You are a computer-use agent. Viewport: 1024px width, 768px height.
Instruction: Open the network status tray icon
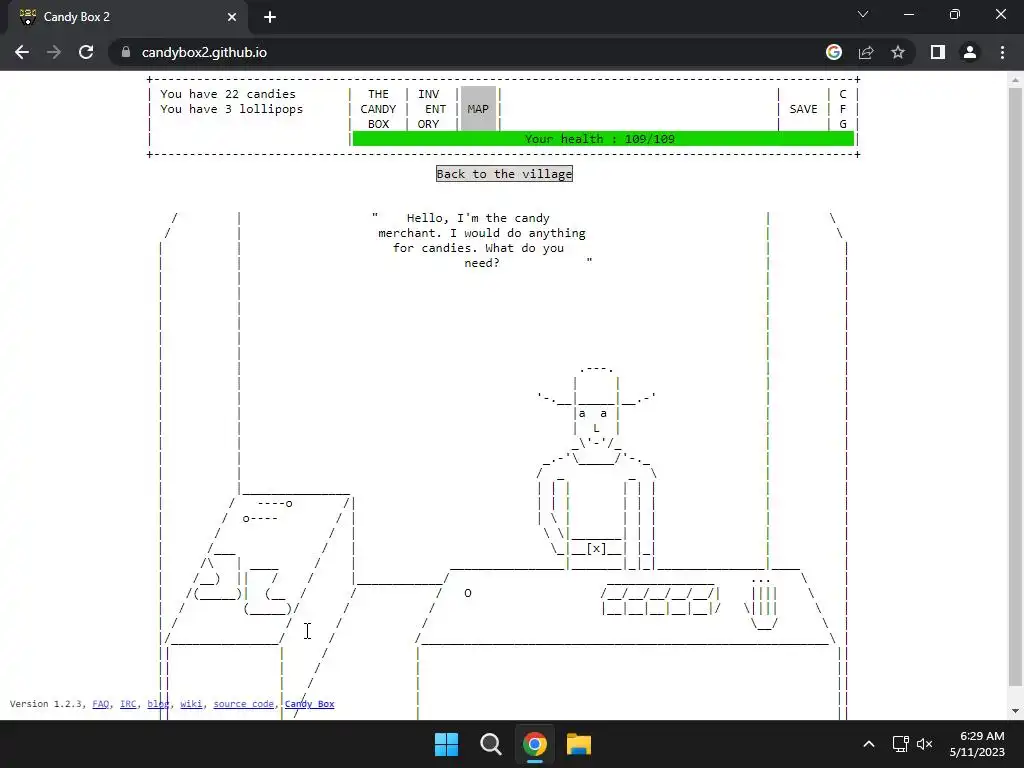(x=901, y=744)
